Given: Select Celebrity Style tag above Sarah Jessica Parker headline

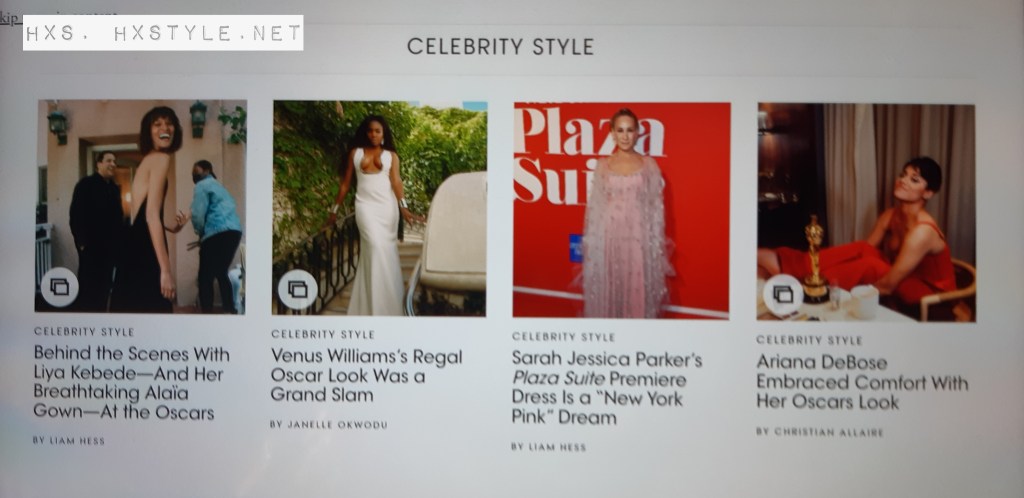Looking at the screenshot, I should click(x=564, y=337).
